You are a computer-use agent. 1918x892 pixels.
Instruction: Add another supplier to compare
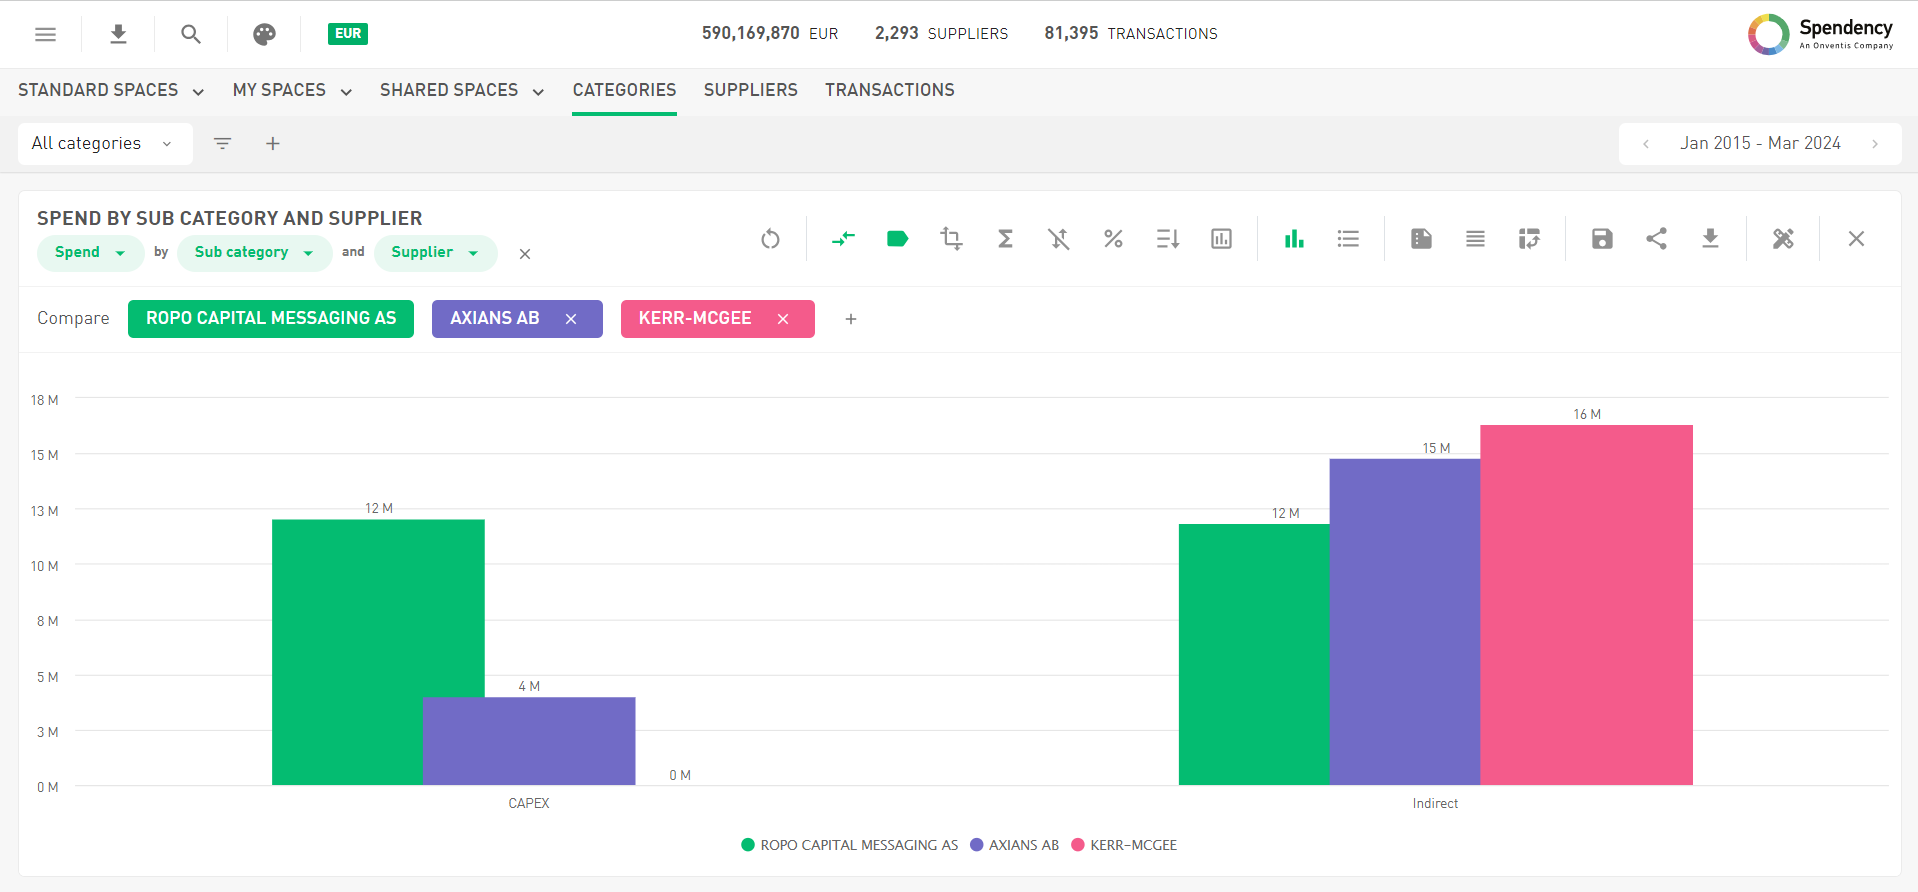[x=851, y=319]
